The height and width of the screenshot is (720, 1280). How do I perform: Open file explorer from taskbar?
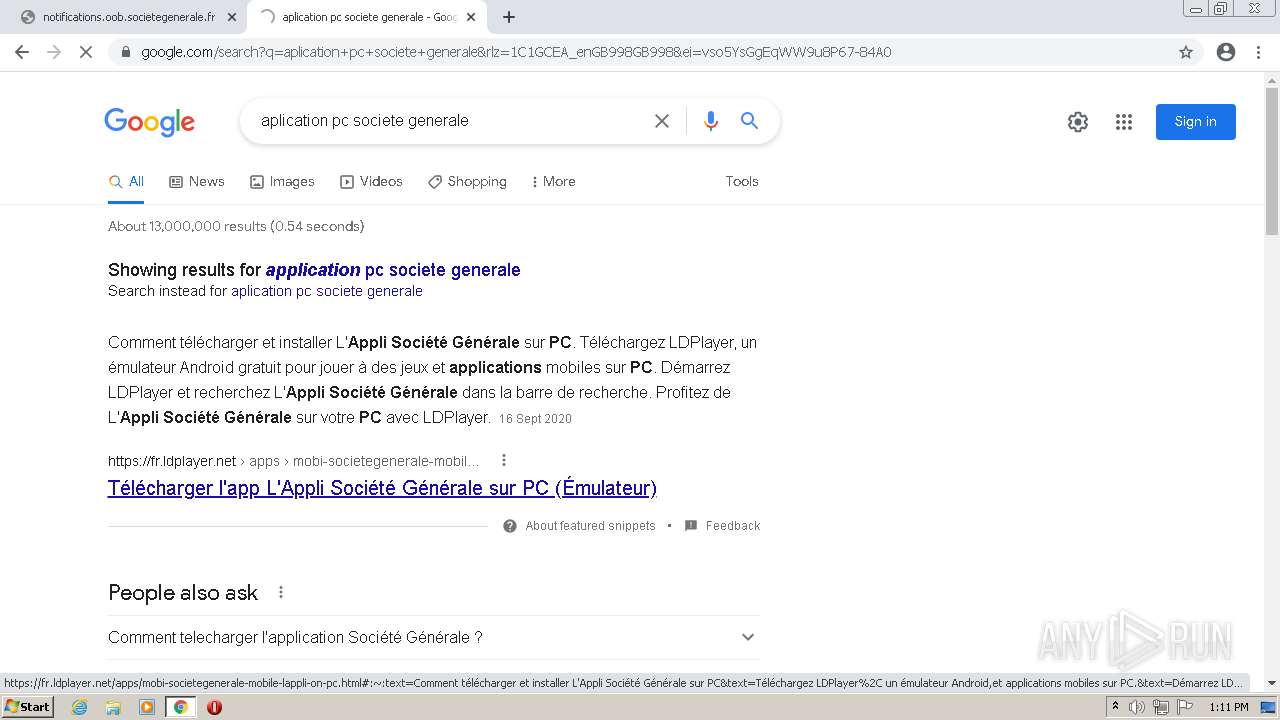[x=113, y=707]
